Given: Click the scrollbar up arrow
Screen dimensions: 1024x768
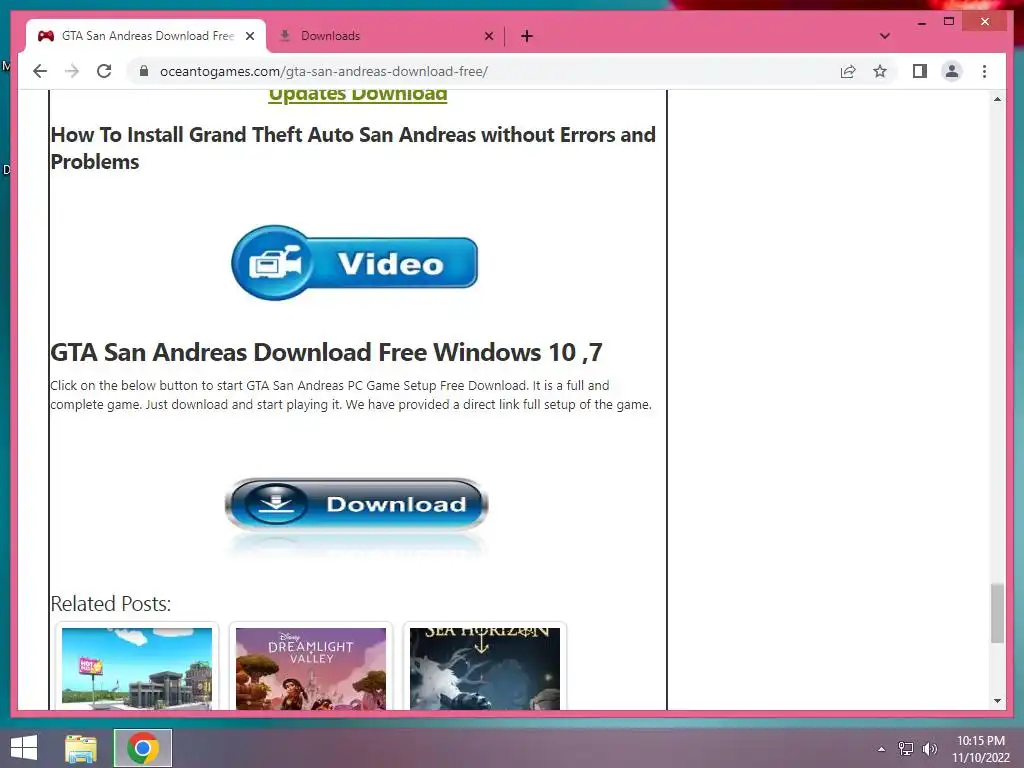Looking at the screenshot, I should [x=997, y=99].
